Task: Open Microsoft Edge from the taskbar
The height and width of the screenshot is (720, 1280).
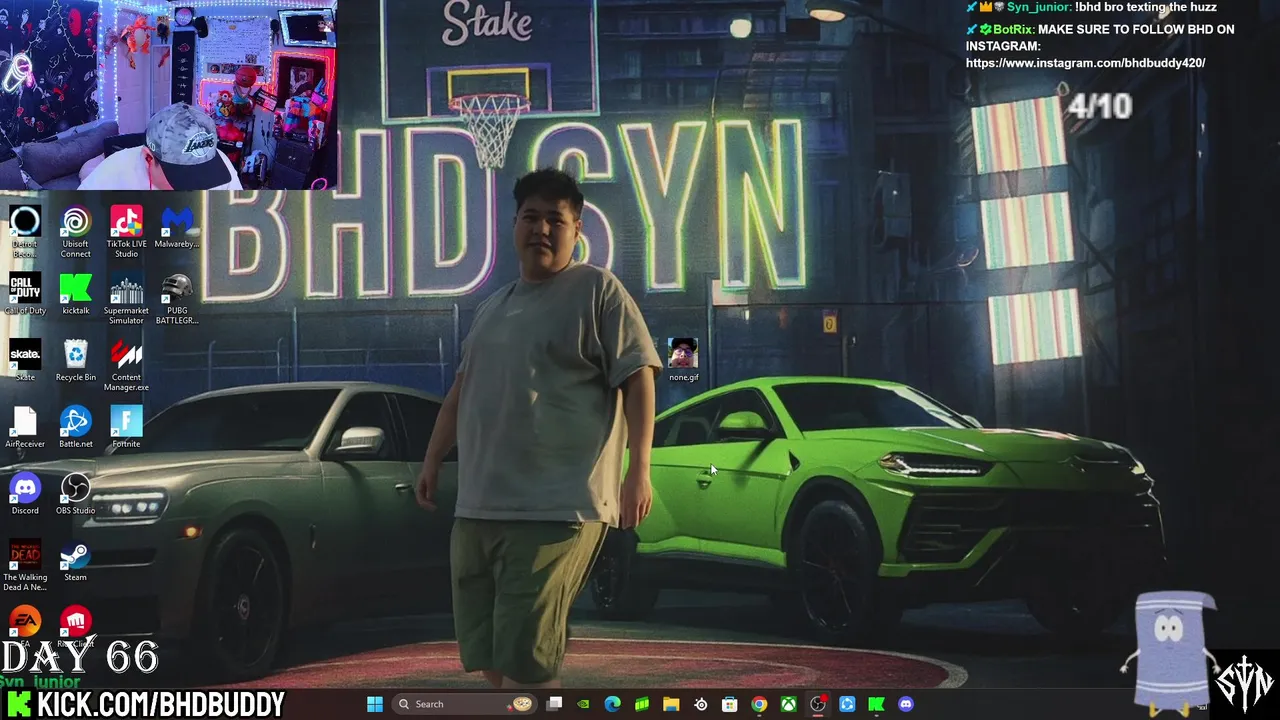Action: tap(613, 704)
